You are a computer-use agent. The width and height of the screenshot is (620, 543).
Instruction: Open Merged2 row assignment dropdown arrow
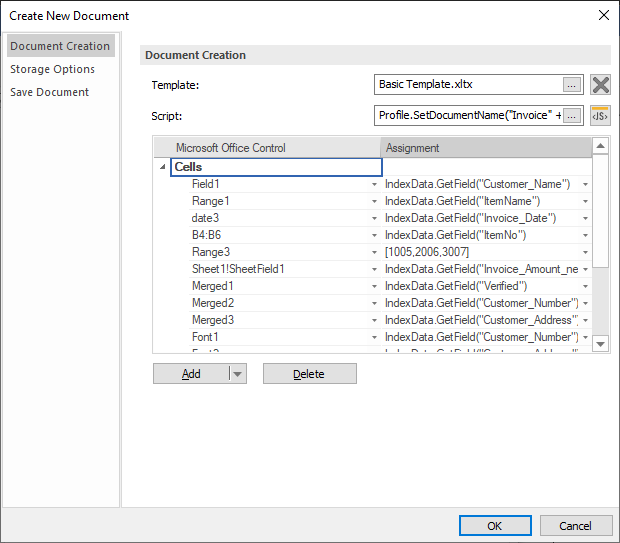pos(585,303)
